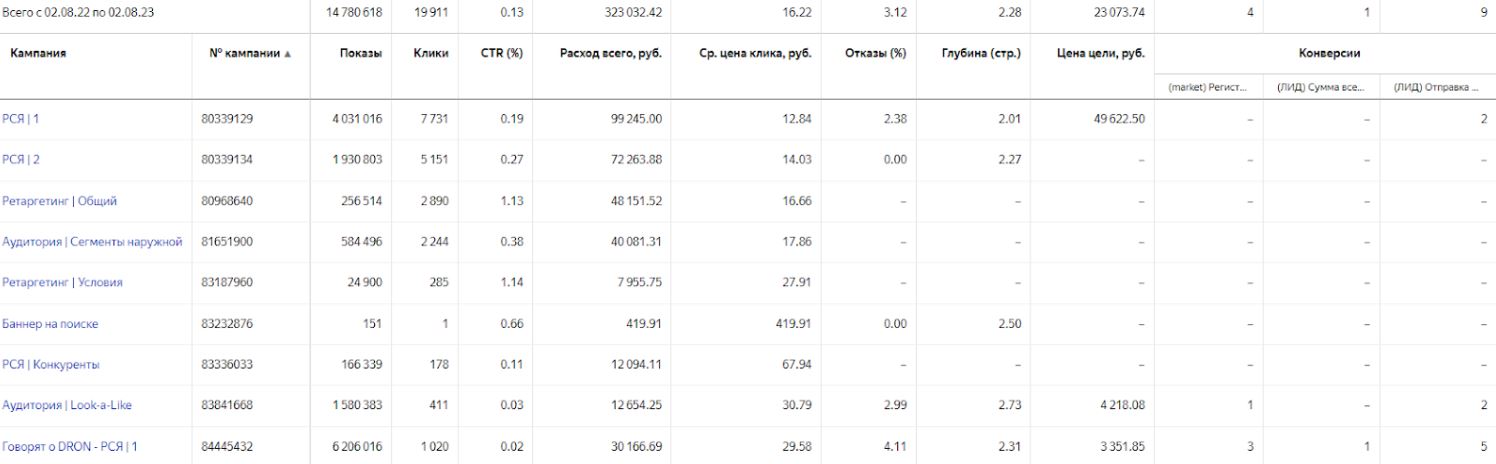Open Говорят о DRON - РСЯ | 1
The image size is (1496, 464).
pyautogui.click(x=70, y=447)
